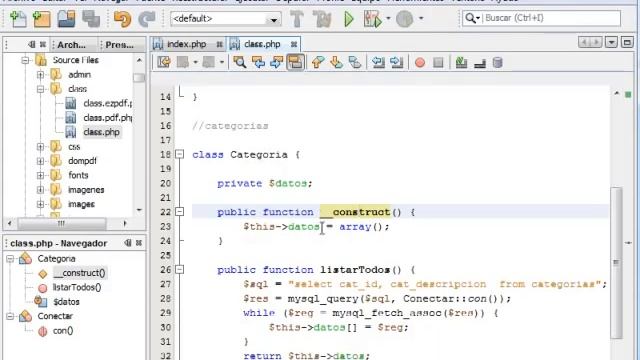Click the editor vertical scrollbar thumb
Image resolution: width=640 pixels, height=360 pixels.
click(x=616, y=262)
